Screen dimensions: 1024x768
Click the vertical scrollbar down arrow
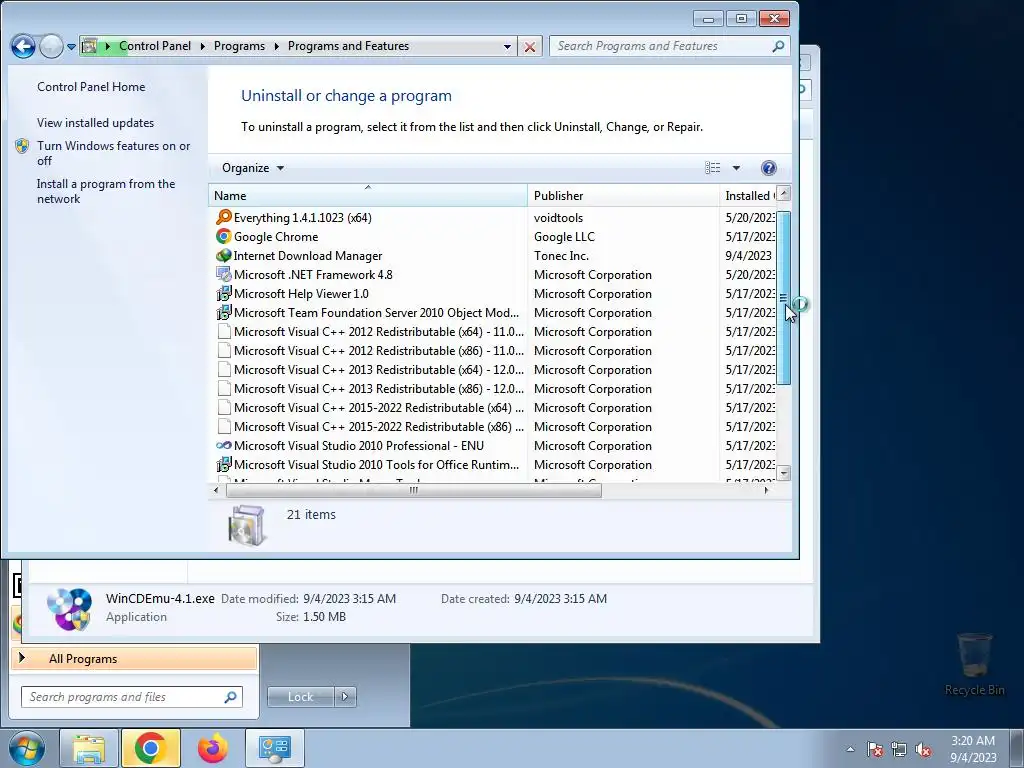784,473
